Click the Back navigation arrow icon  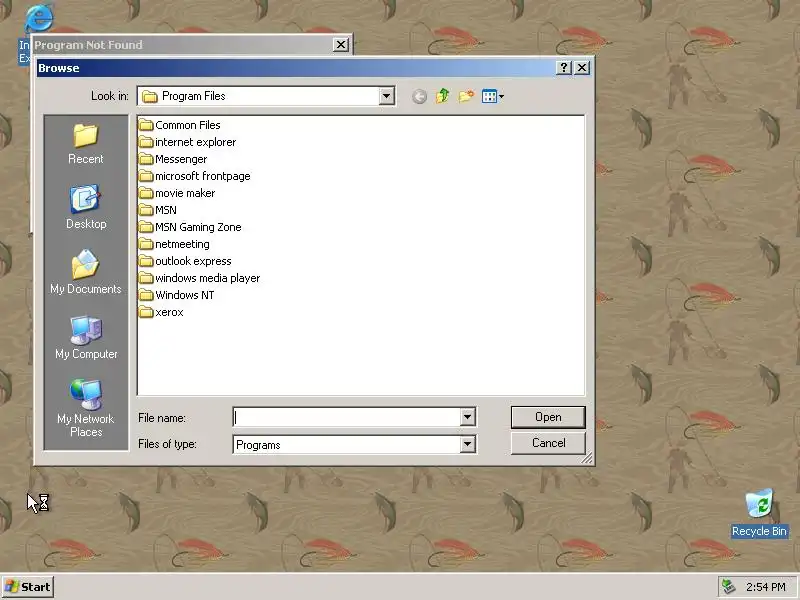point(419,96)
